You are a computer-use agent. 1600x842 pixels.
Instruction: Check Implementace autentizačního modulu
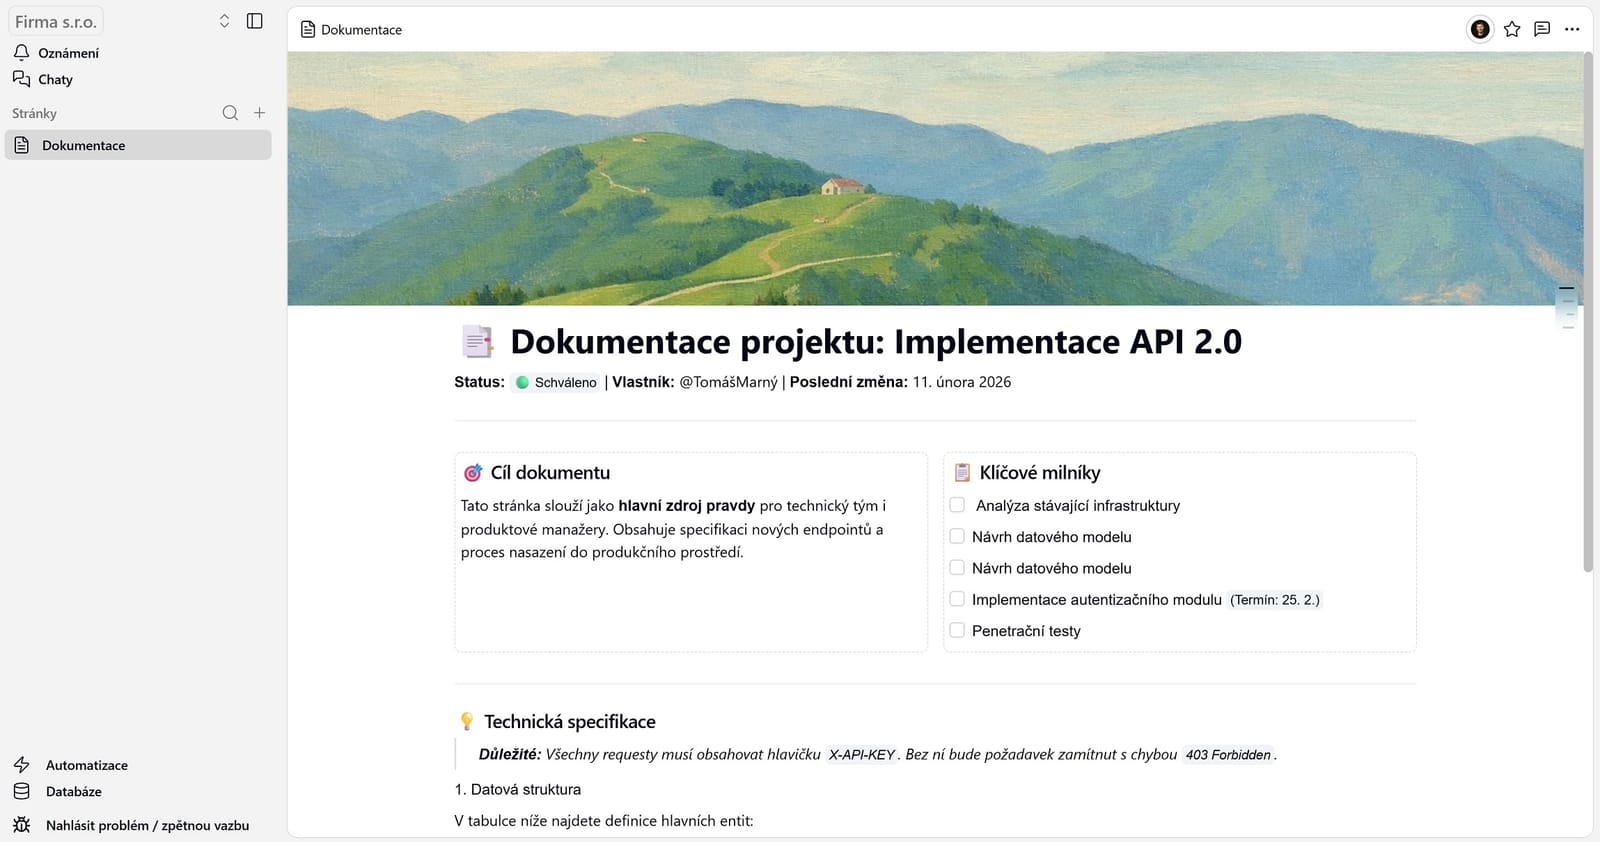(957, 599)
